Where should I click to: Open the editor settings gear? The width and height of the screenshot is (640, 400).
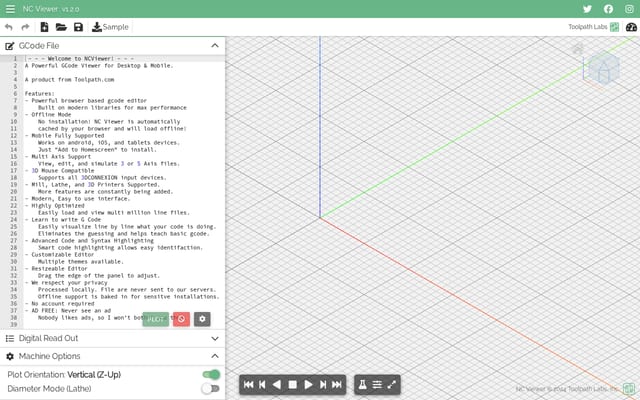pyautogui.click(x=202, y=319)
